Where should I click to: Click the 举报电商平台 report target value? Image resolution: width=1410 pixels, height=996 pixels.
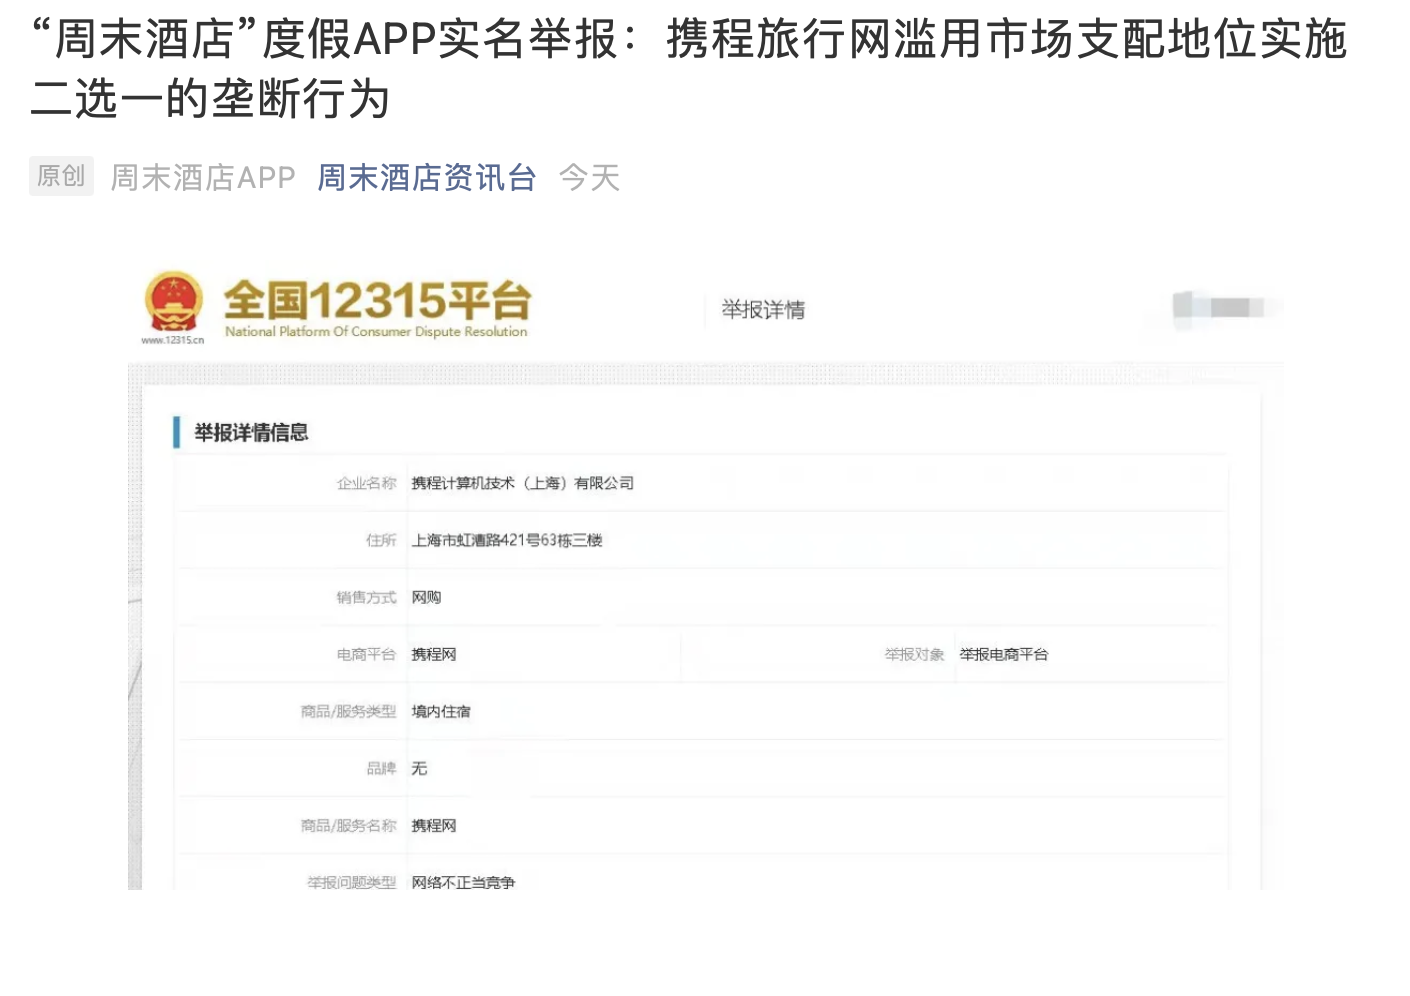pos(1004,654)
